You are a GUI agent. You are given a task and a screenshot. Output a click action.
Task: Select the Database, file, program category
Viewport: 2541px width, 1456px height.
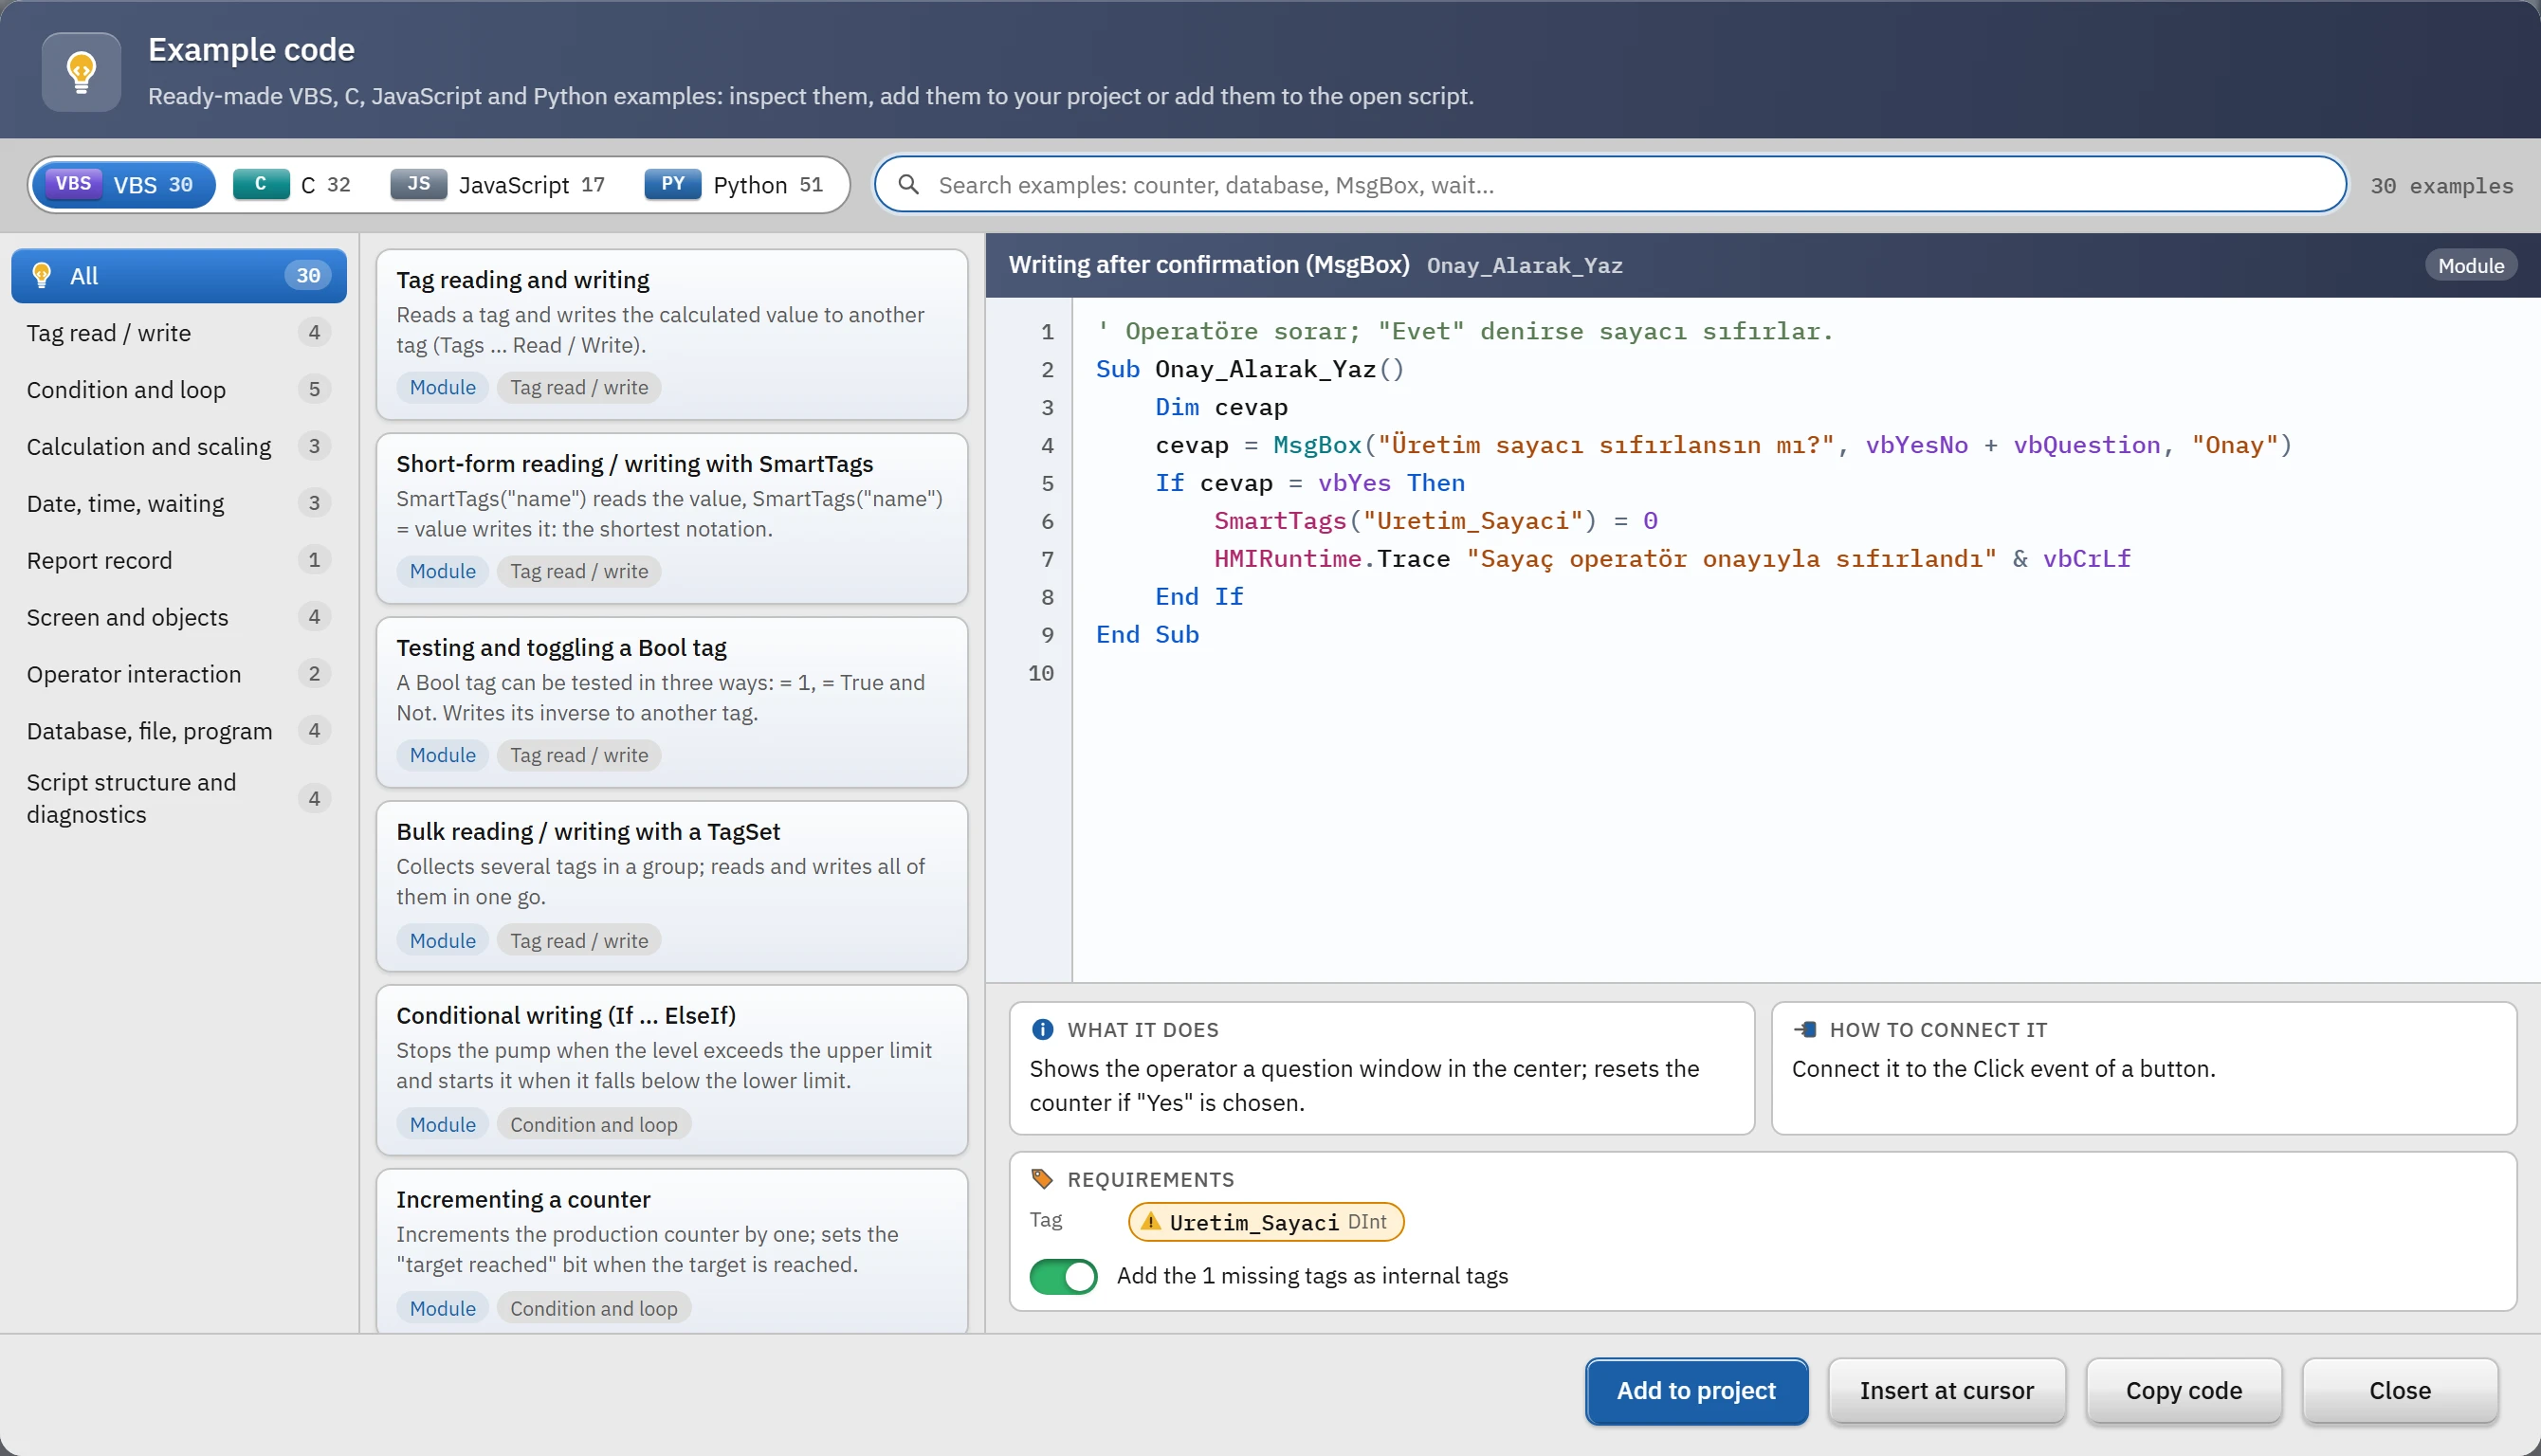click(x=179, y=731)
